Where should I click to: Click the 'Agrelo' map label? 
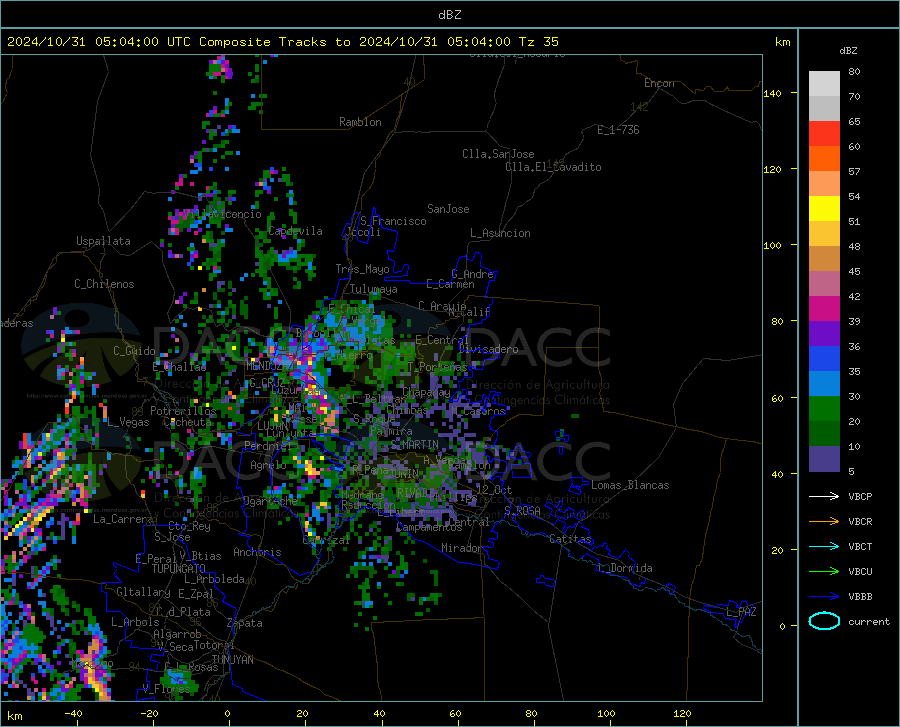(x=268, y=465)
